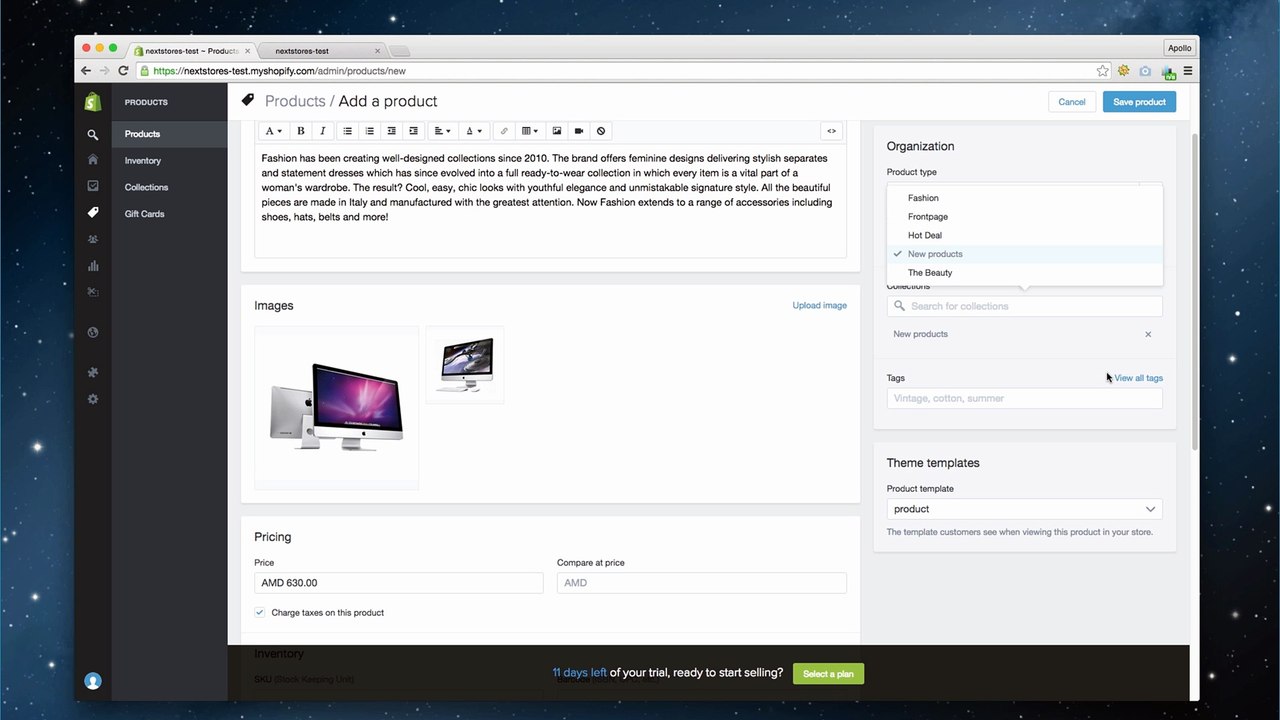
Task: Open the Product template dropdown
Action: coord(1024,509)
